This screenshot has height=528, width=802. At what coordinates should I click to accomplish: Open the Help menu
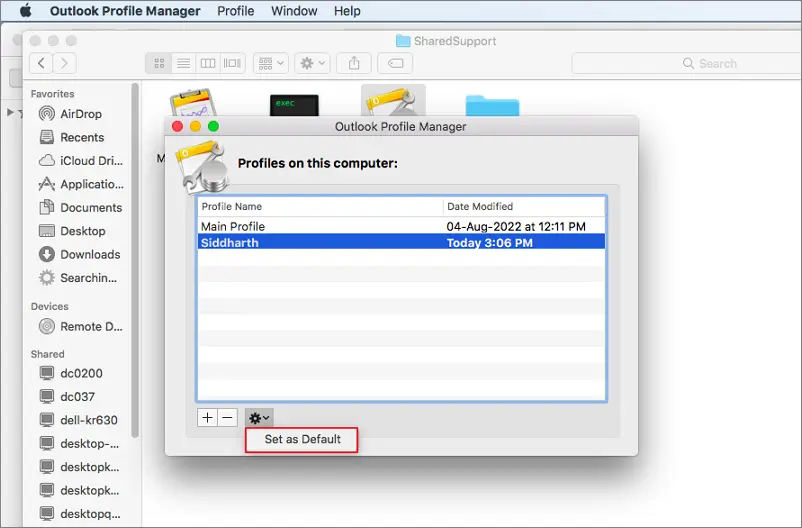click(347, 11)
